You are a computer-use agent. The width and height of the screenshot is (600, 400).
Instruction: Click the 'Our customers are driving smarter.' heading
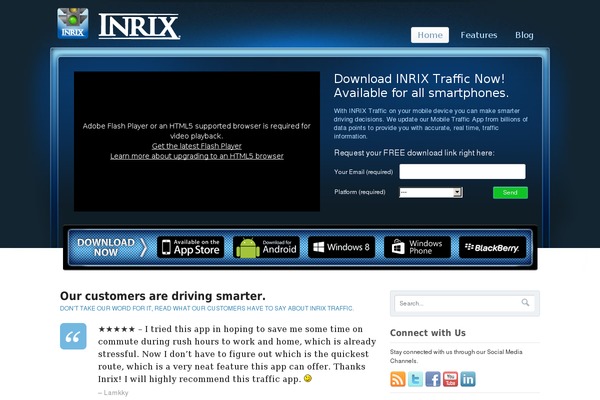coord(163,296)
